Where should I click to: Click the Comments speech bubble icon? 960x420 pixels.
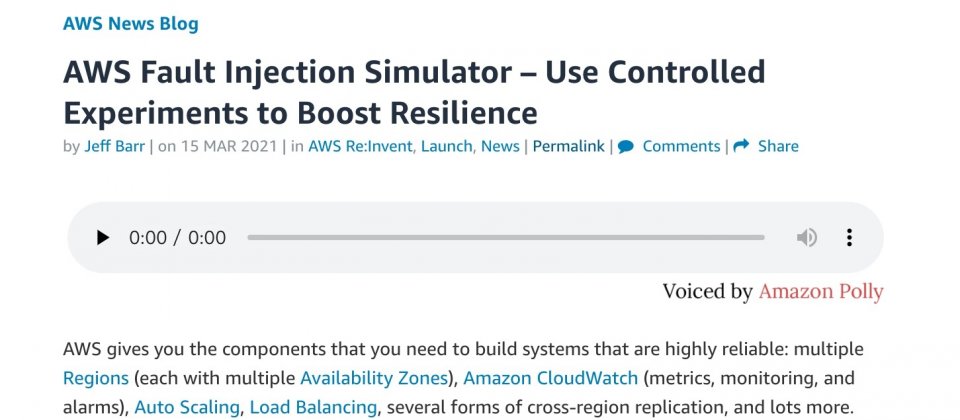[626, 147]
